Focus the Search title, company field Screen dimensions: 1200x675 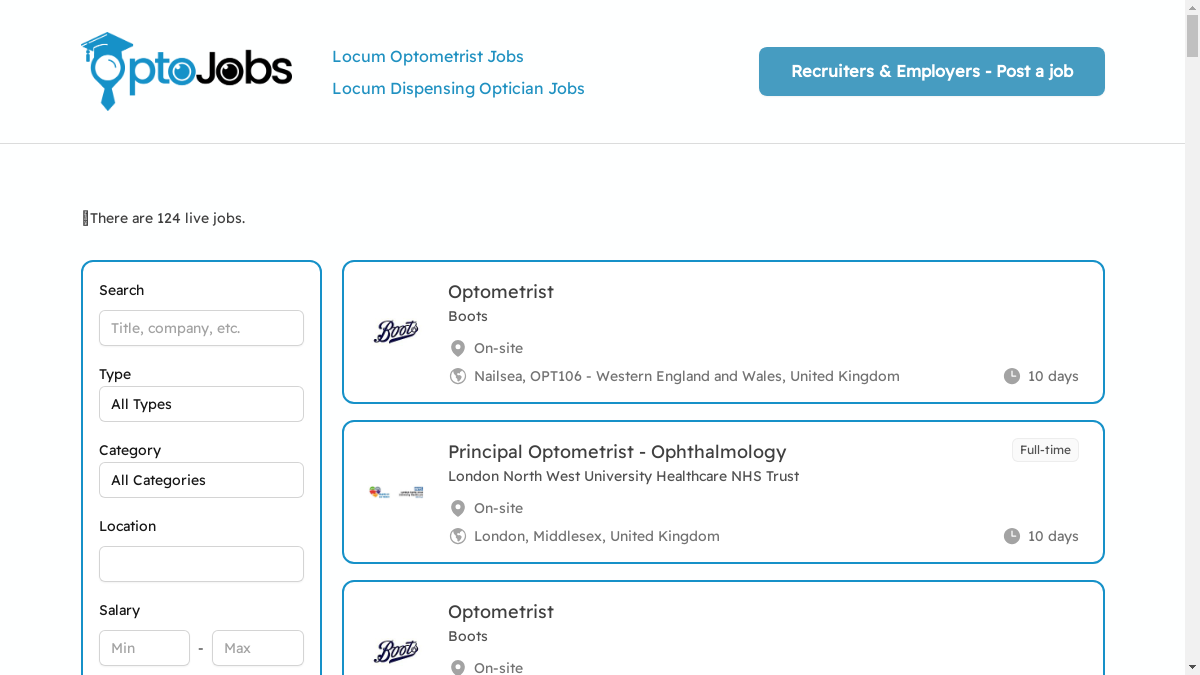pos(201,328)
